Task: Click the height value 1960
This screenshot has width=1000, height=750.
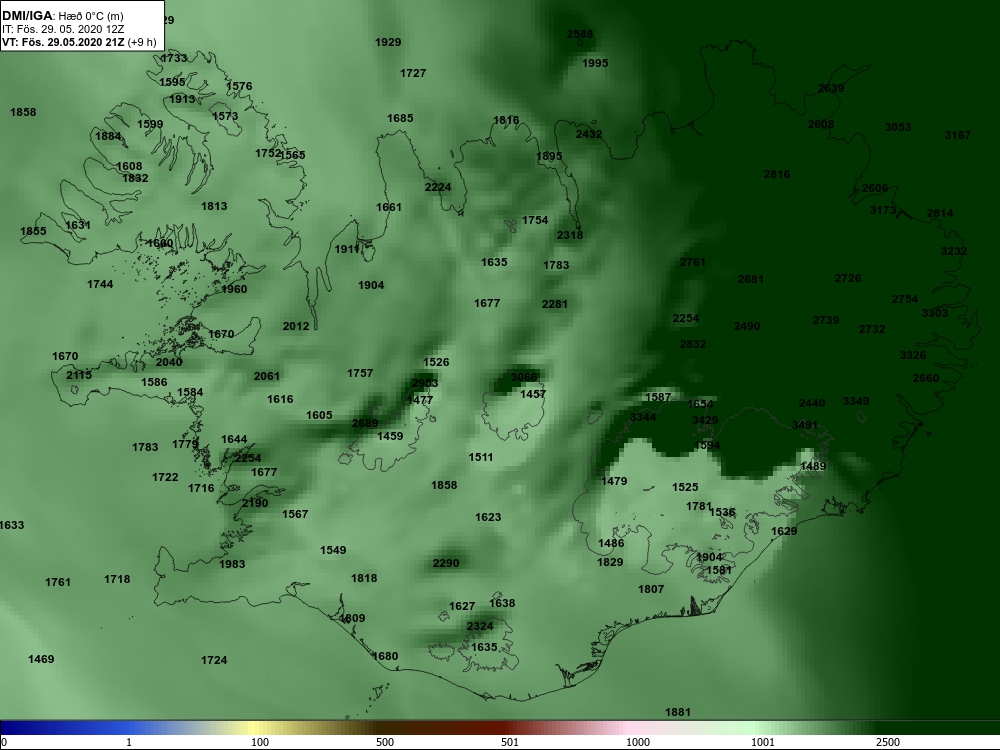Action: click(x=234, y=289)
